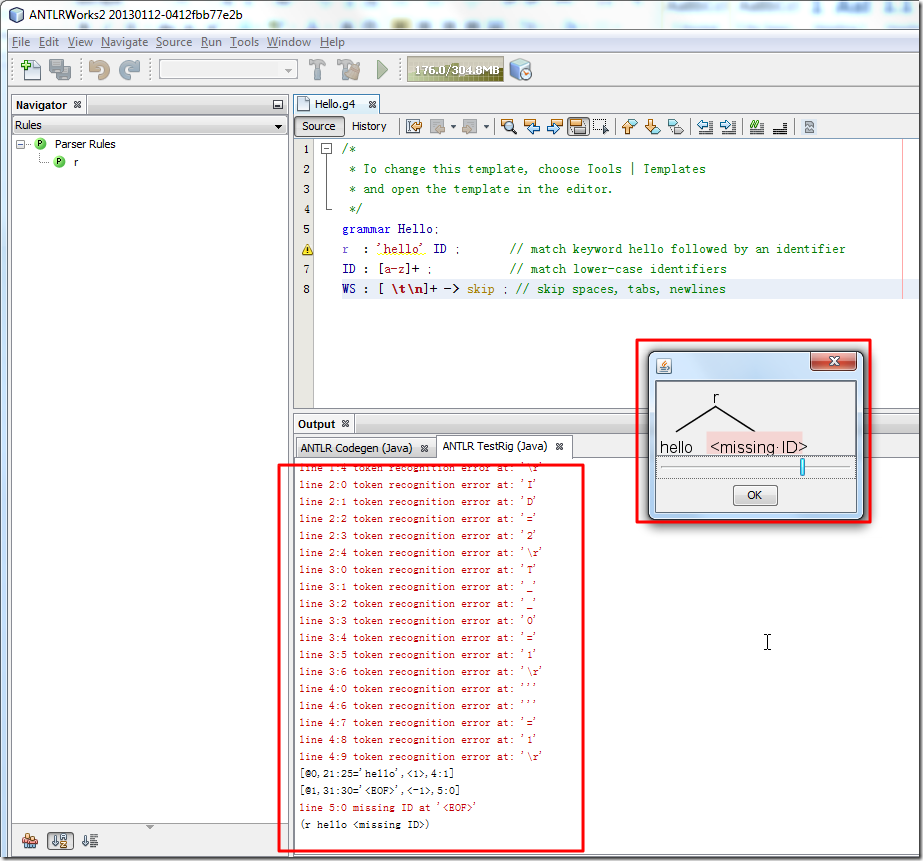This screenshot has height=861, width=923.
Task: Select Parser Rules in Navigator tree
Action: pyautogui.click(x=85, y=144)
